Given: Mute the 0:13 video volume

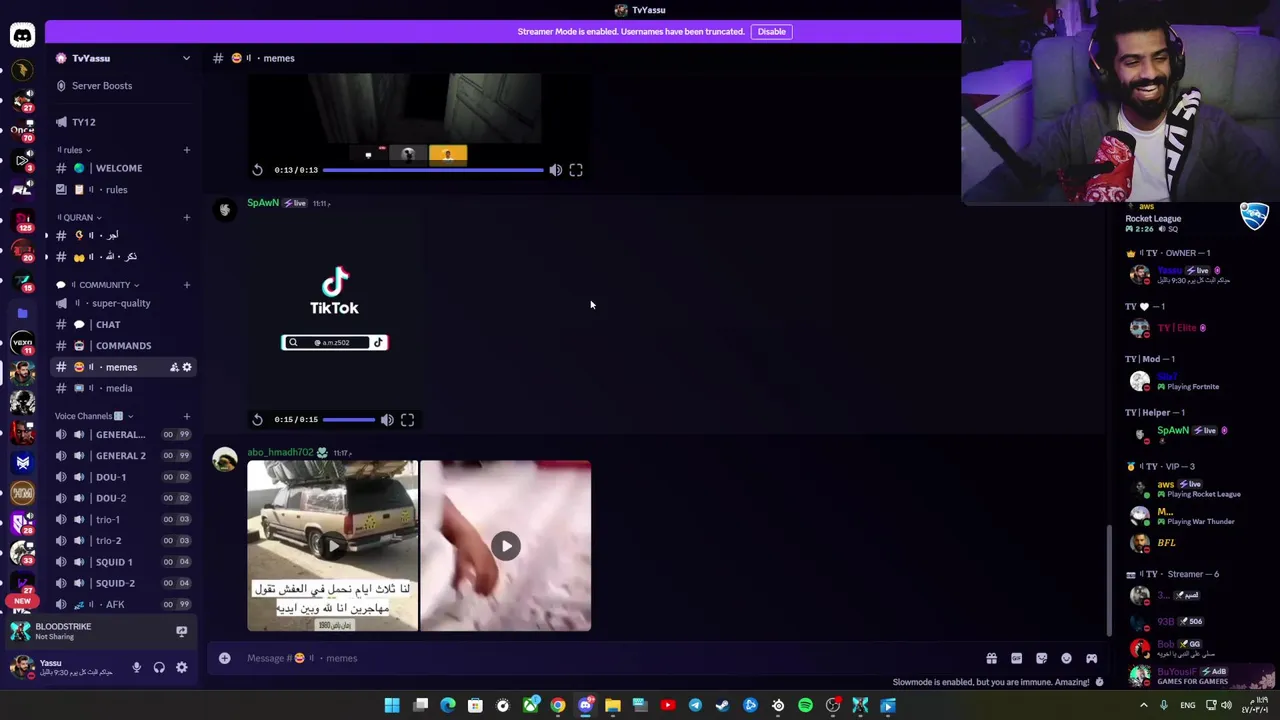Looking at the screenshot, I should tap(555, 170).
